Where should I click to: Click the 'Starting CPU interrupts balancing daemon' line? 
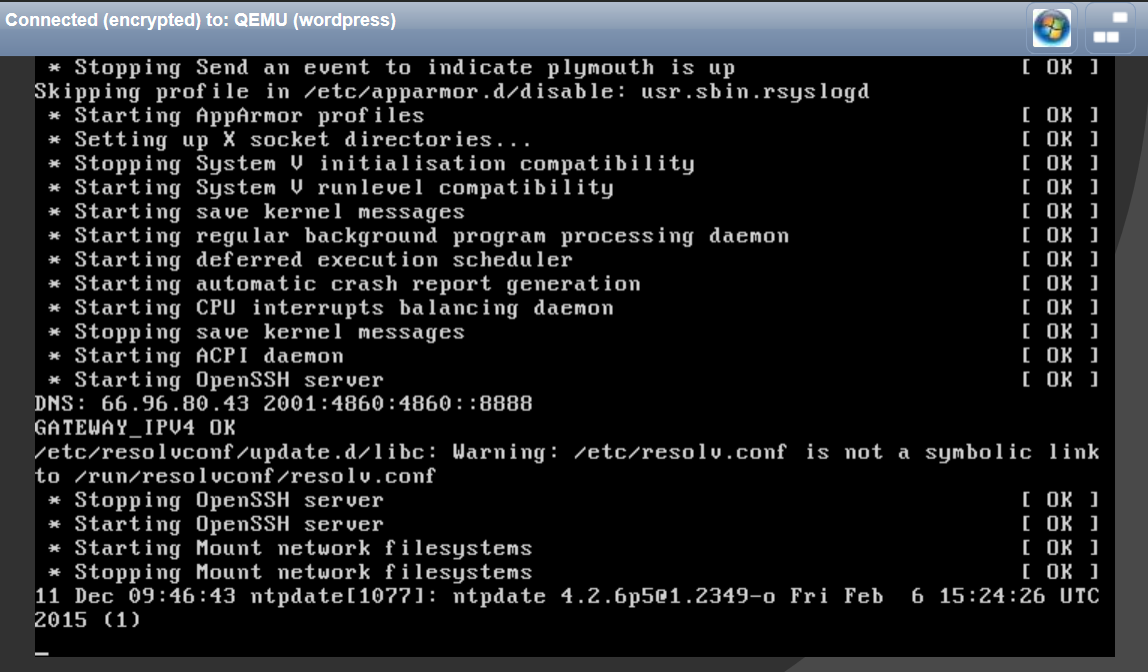click(x=330, y=308)
